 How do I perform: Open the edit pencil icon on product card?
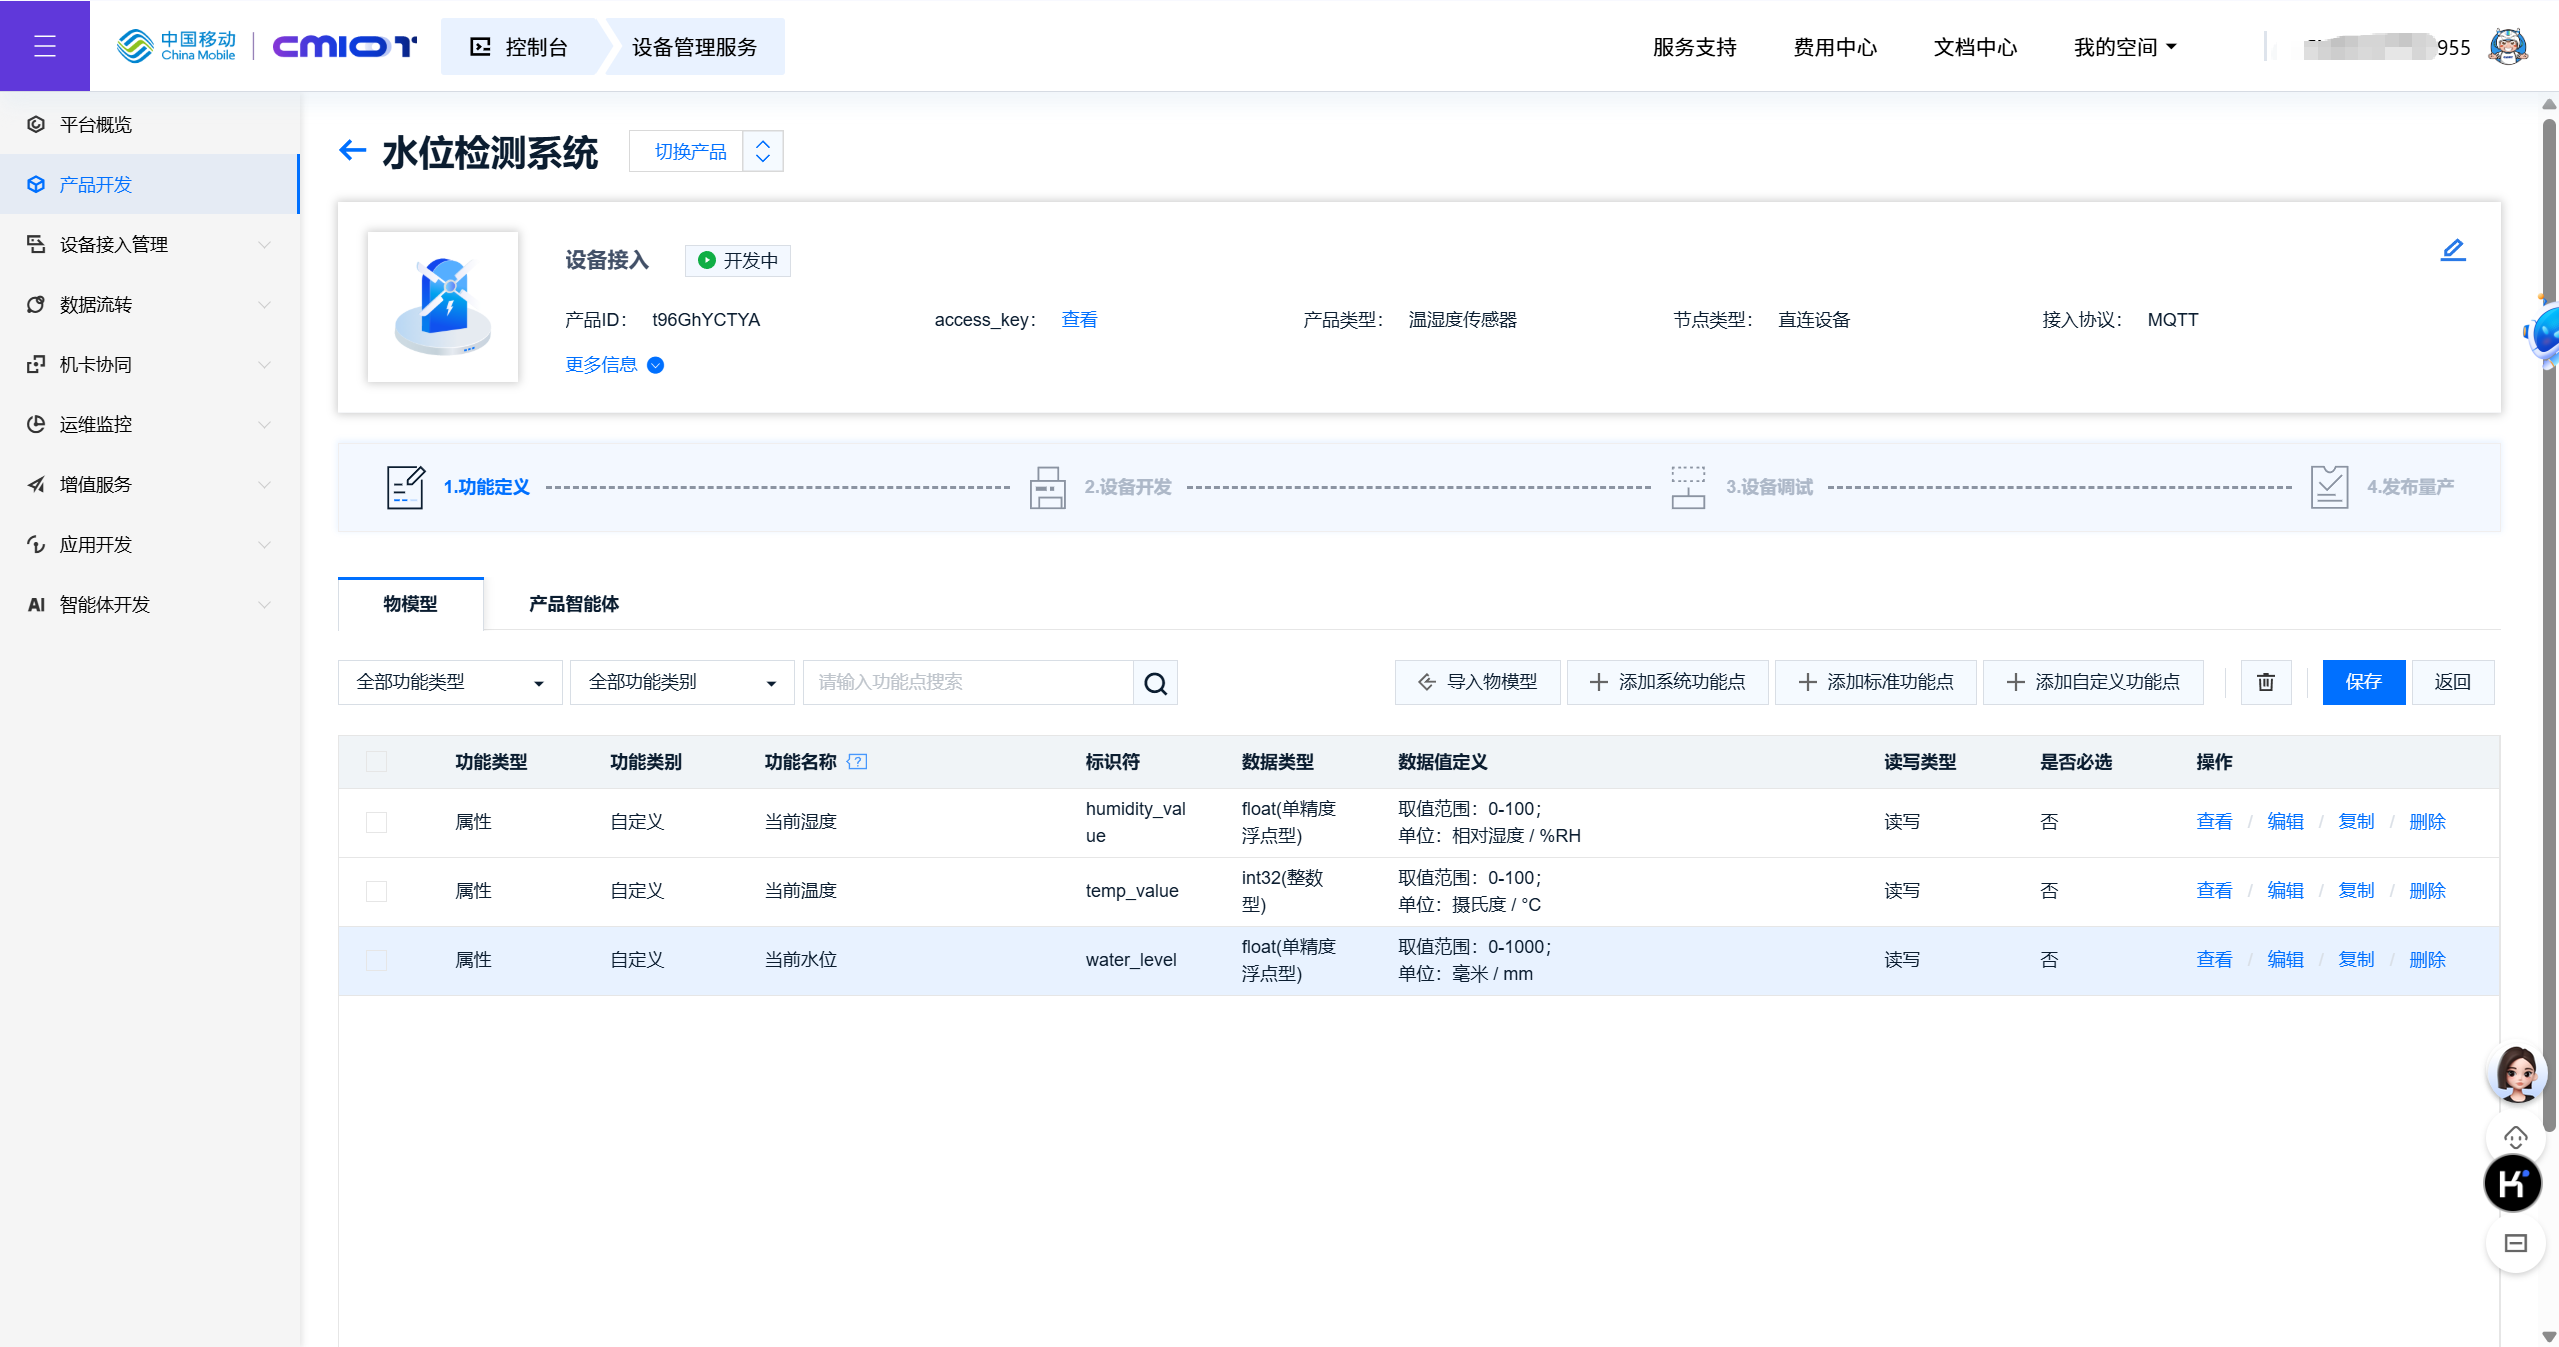[2452, 249]
